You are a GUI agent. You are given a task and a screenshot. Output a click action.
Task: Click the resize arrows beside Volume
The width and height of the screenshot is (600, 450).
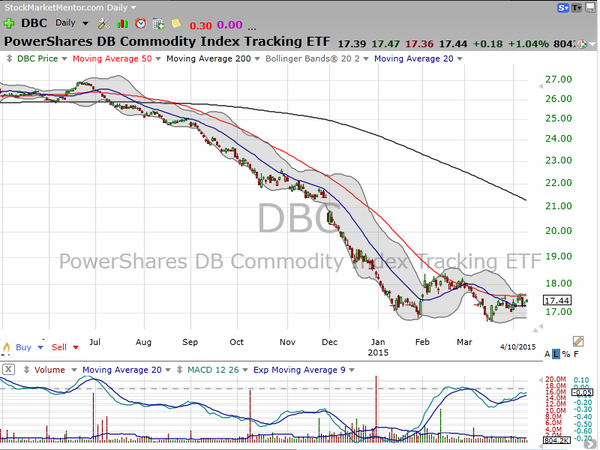(x=26, y=370)
